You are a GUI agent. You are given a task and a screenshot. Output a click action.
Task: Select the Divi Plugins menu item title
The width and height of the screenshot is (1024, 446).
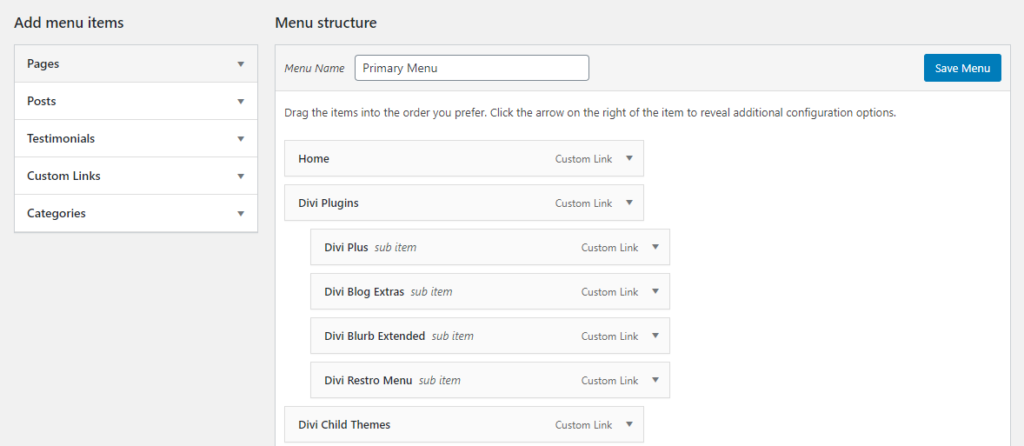(328, 203)
